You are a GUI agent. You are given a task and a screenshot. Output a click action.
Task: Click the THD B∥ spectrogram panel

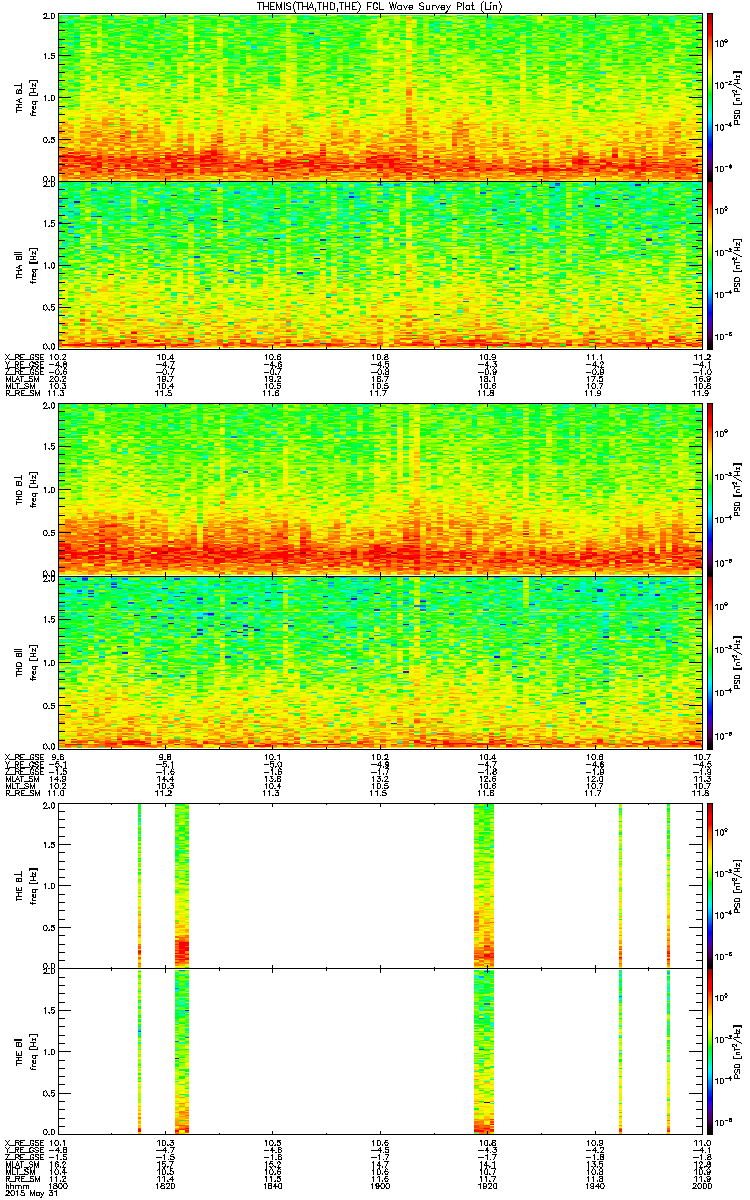379,660
